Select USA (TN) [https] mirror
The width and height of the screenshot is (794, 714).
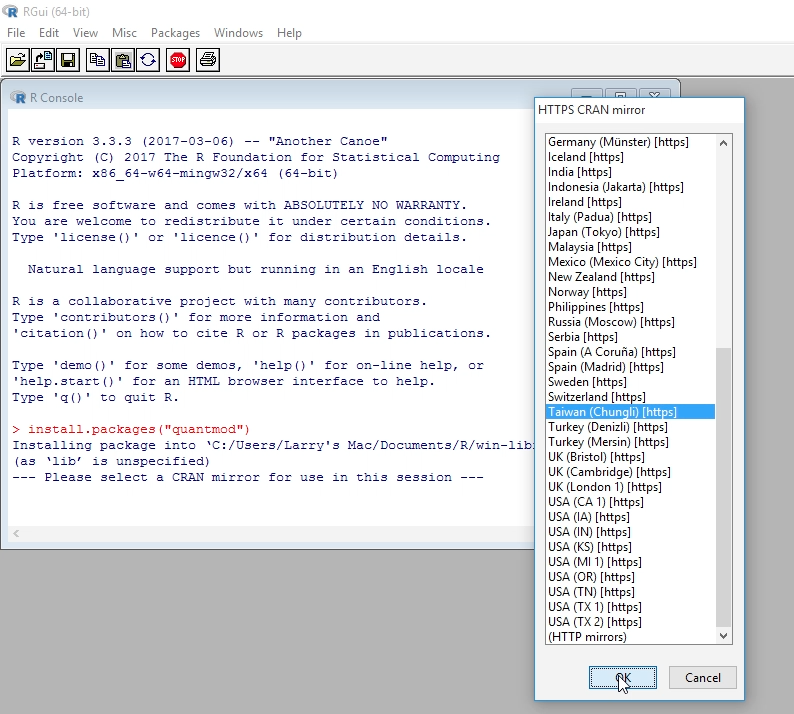click(x=630, y=592)
